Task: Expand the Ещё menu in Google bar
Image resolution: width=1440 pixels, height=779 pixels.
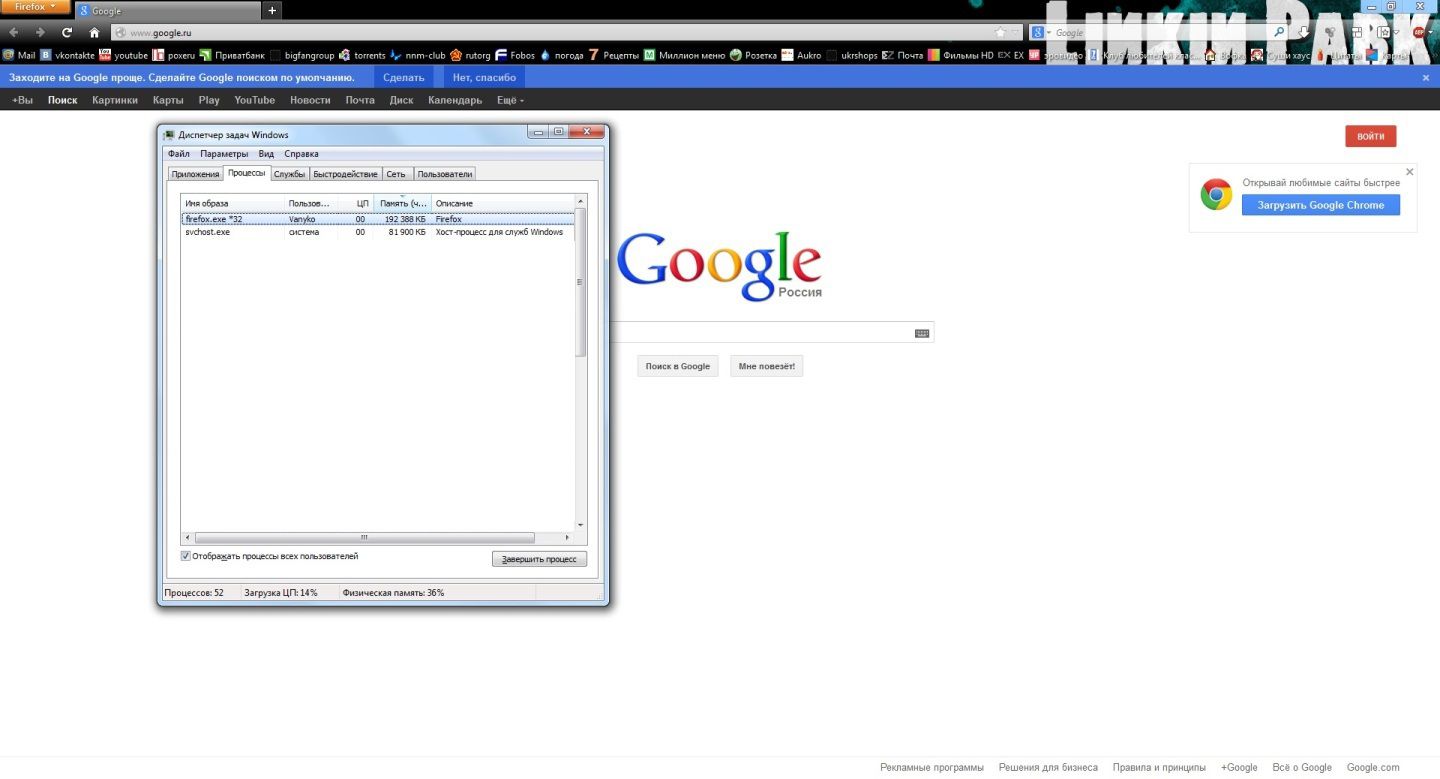Action: tap(510, 100)
